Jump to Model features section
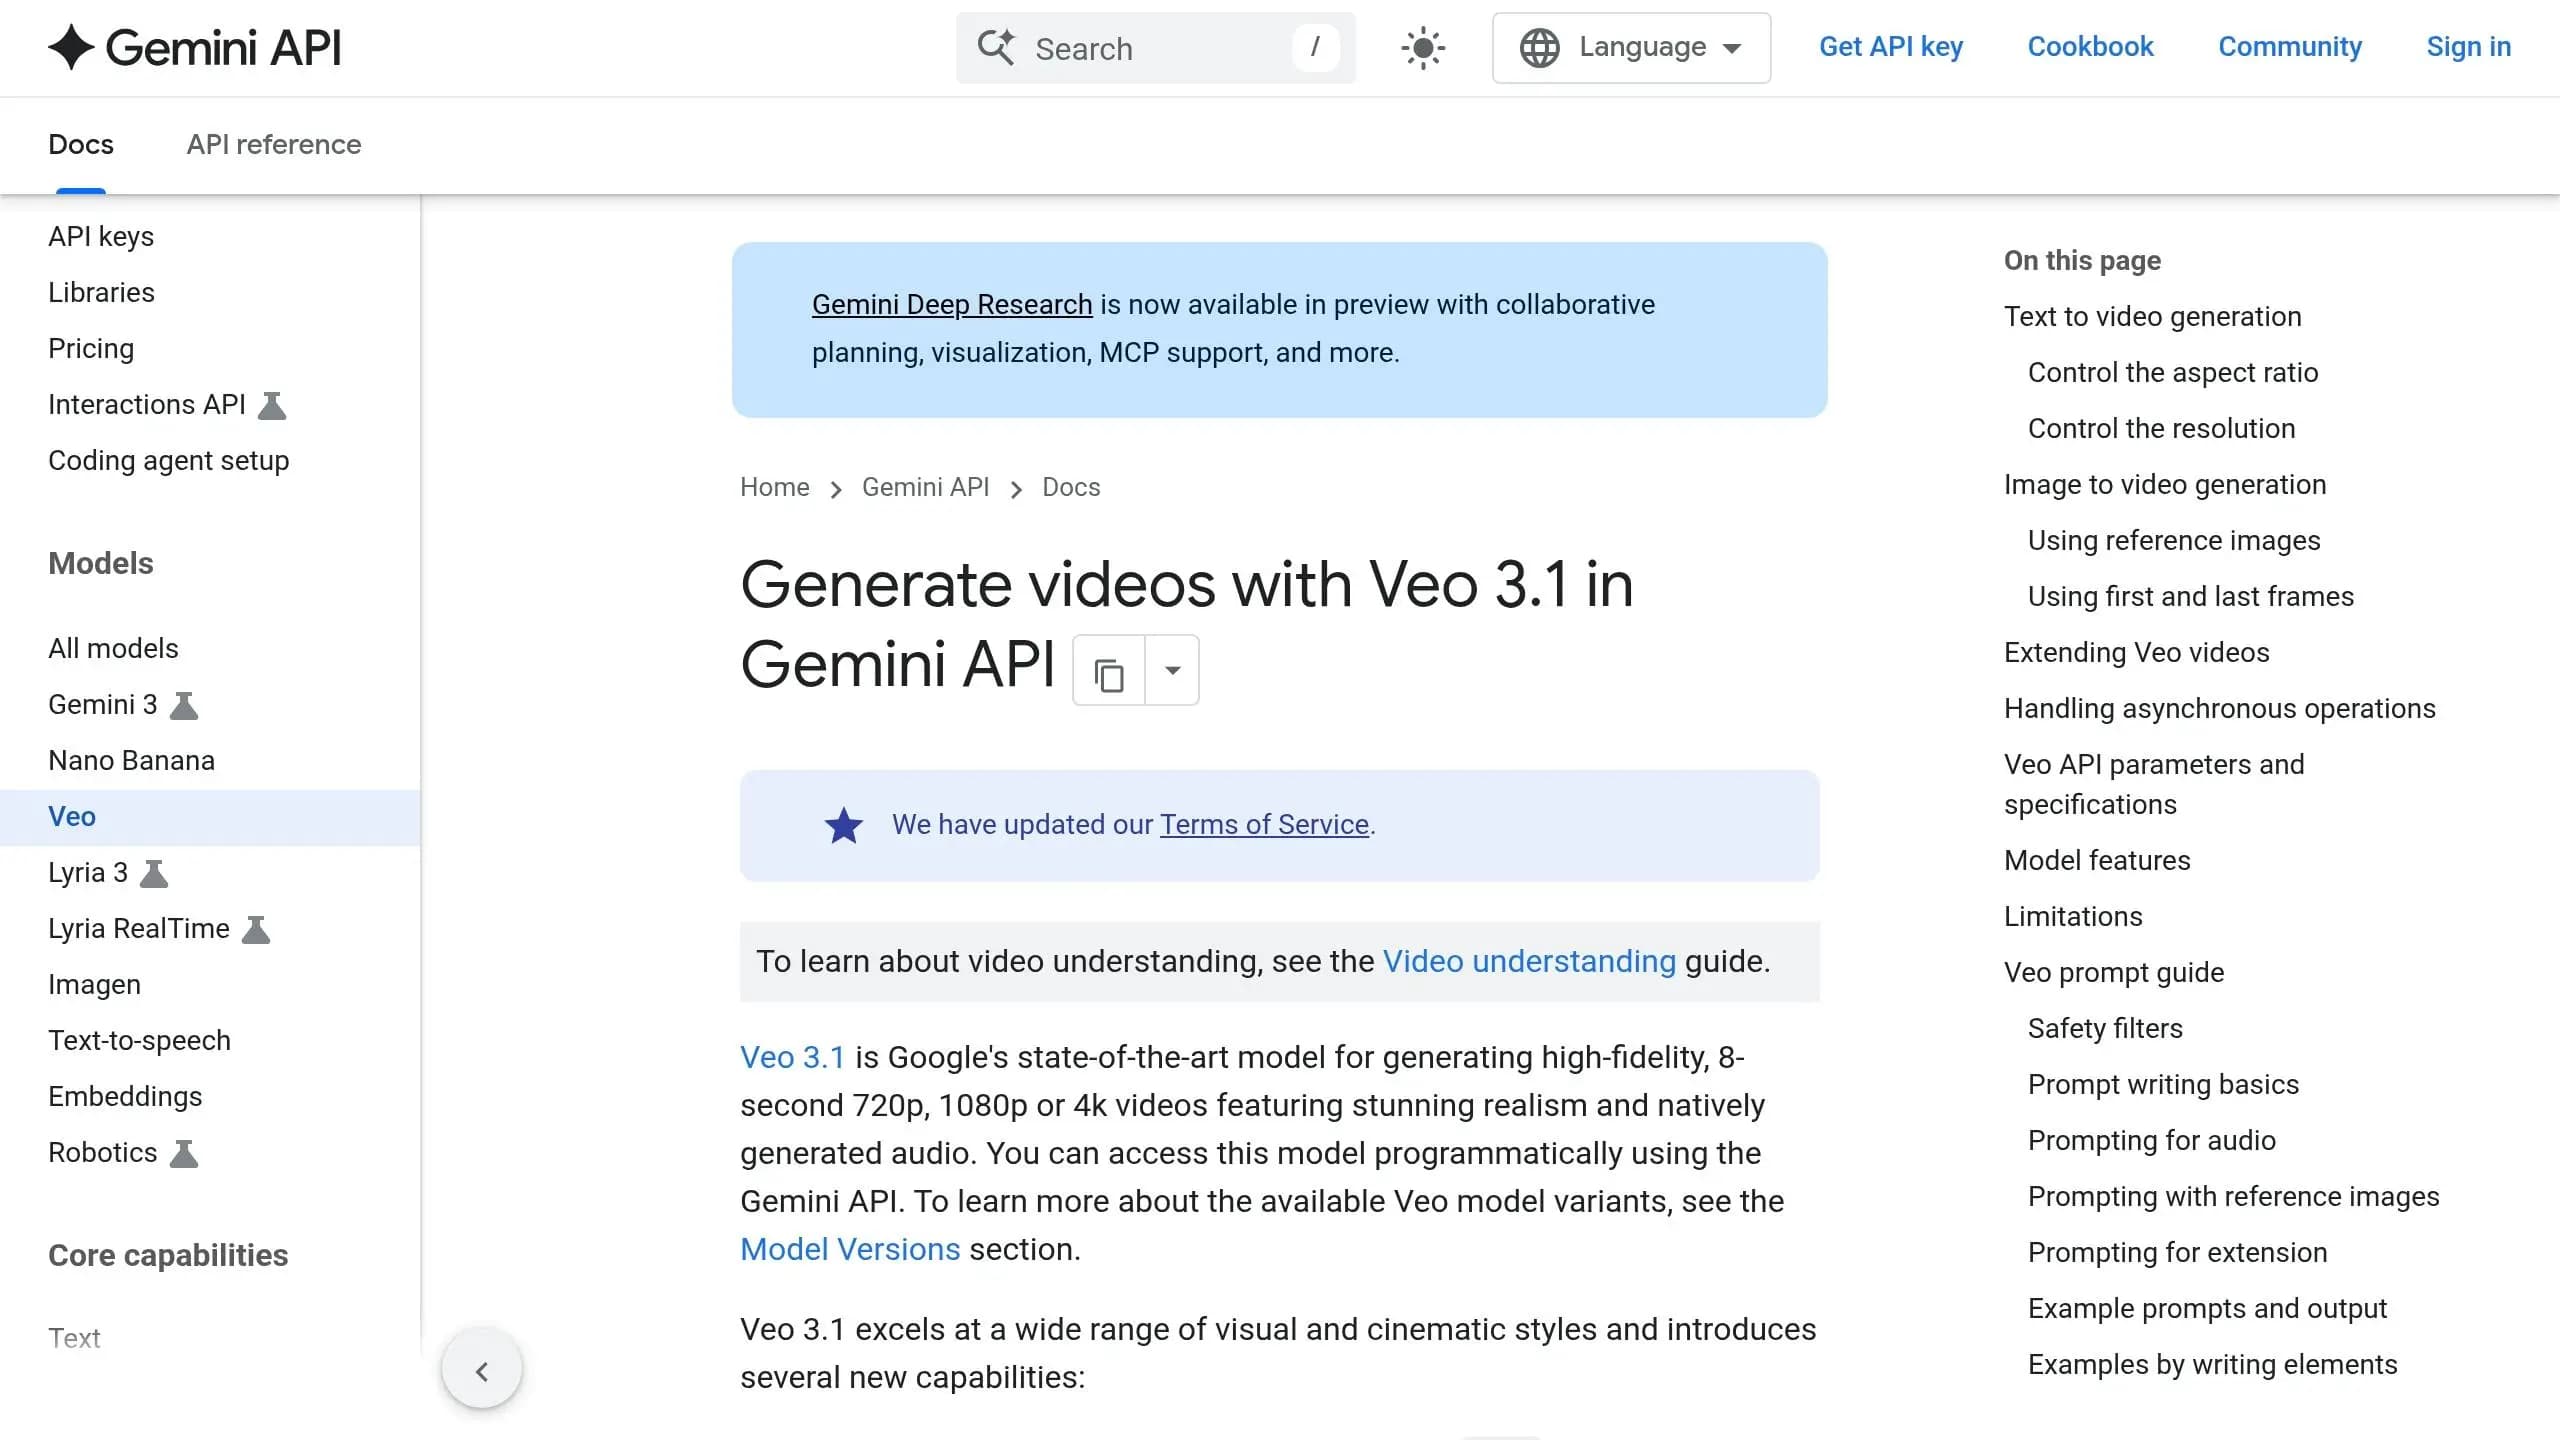 tap(2097, 861)
